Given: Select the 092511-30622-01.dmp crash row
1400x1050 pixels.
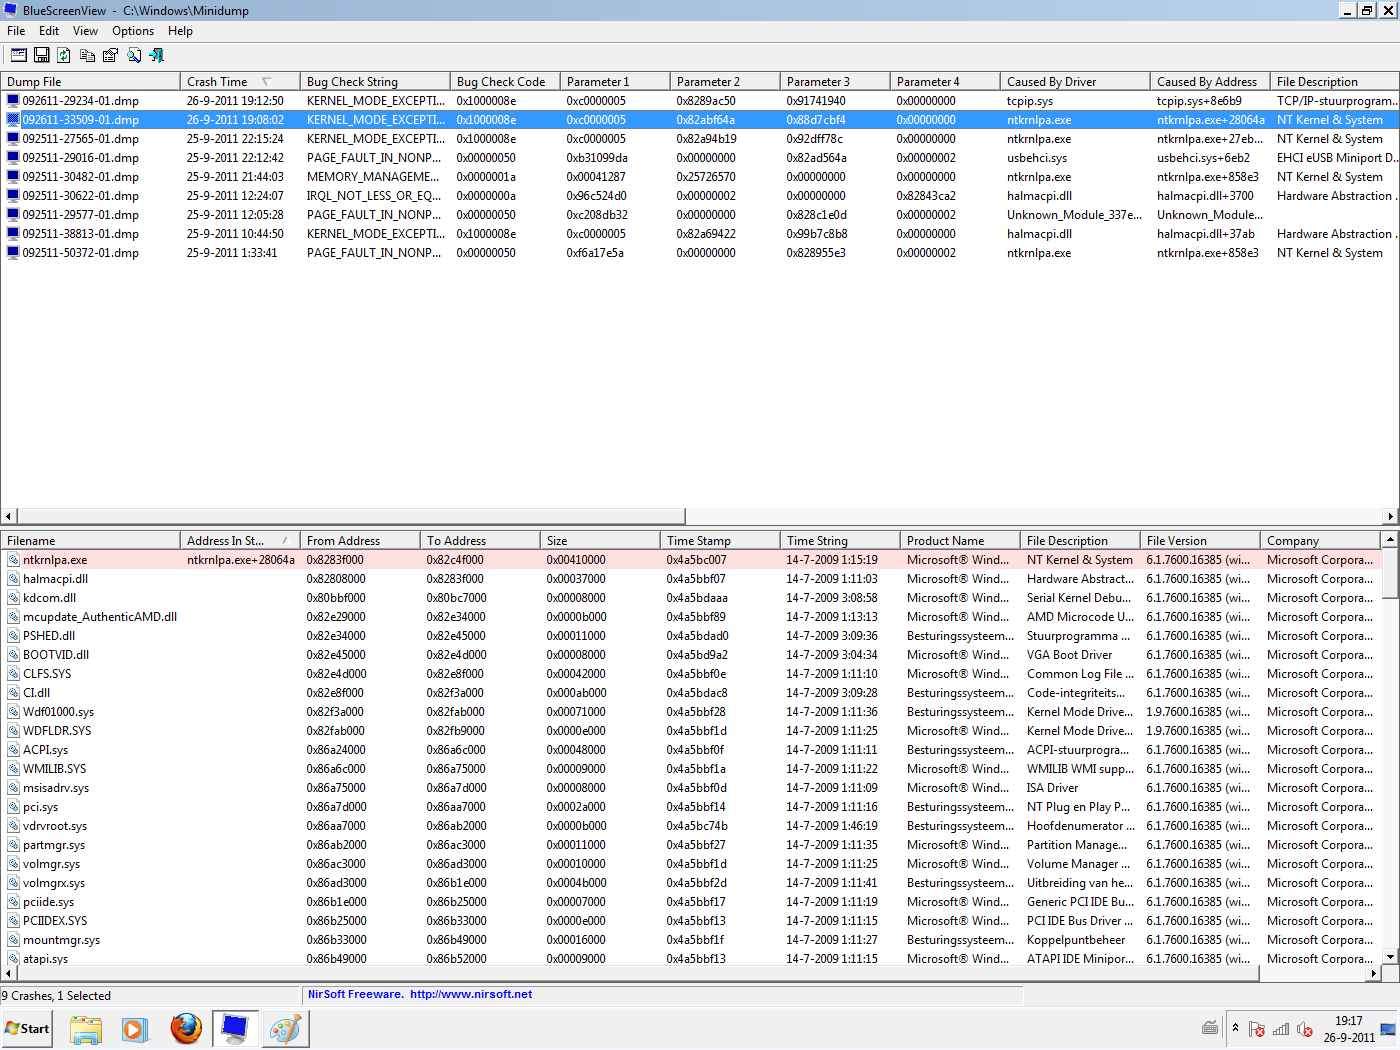Looking at the screenshot, I should pos(699,196).
